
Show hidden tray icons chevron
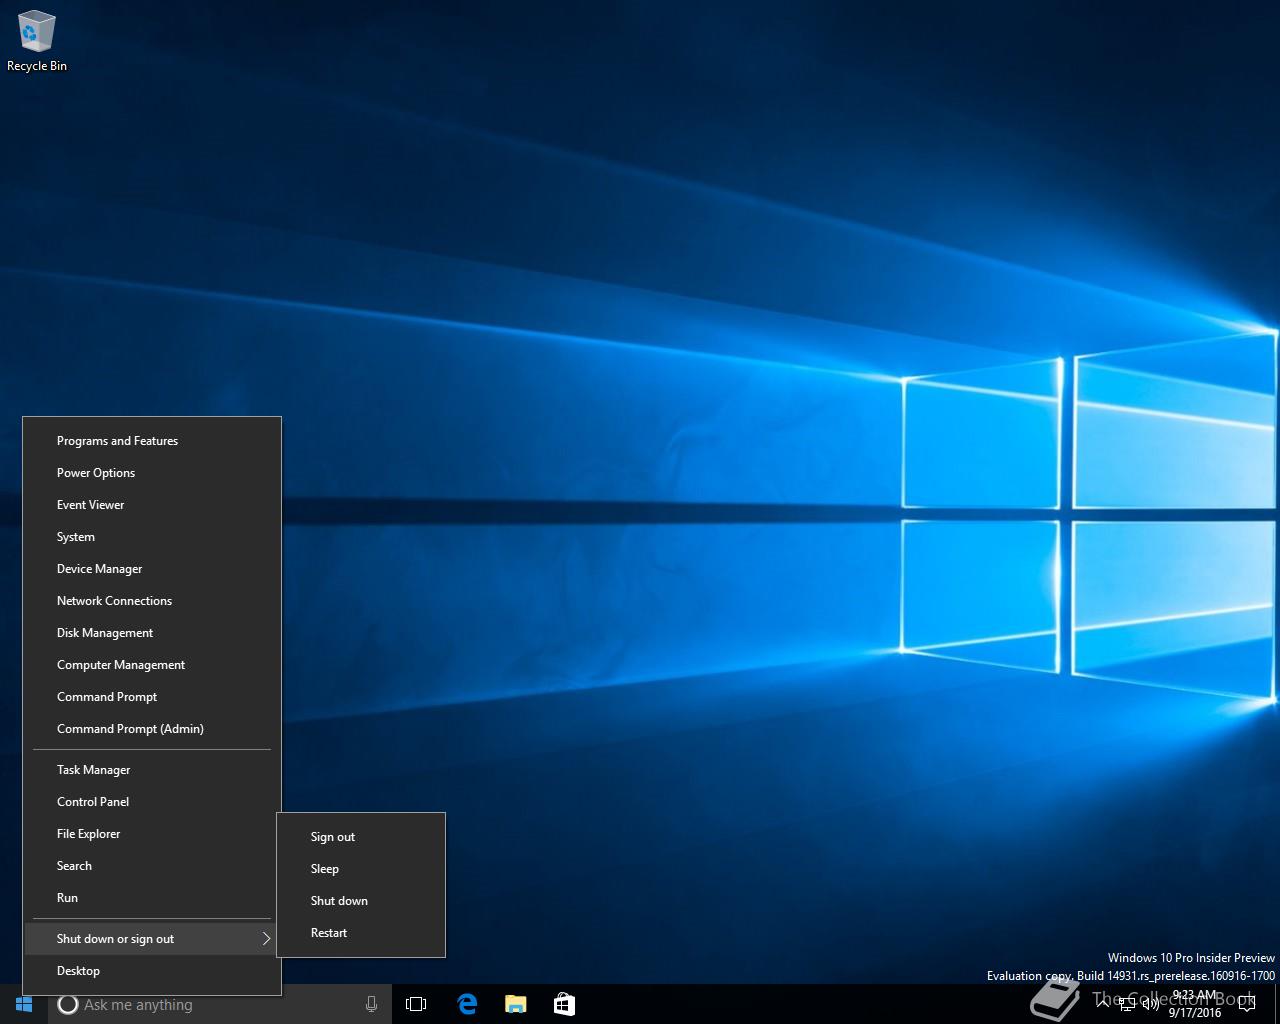pos(1103,1004)
